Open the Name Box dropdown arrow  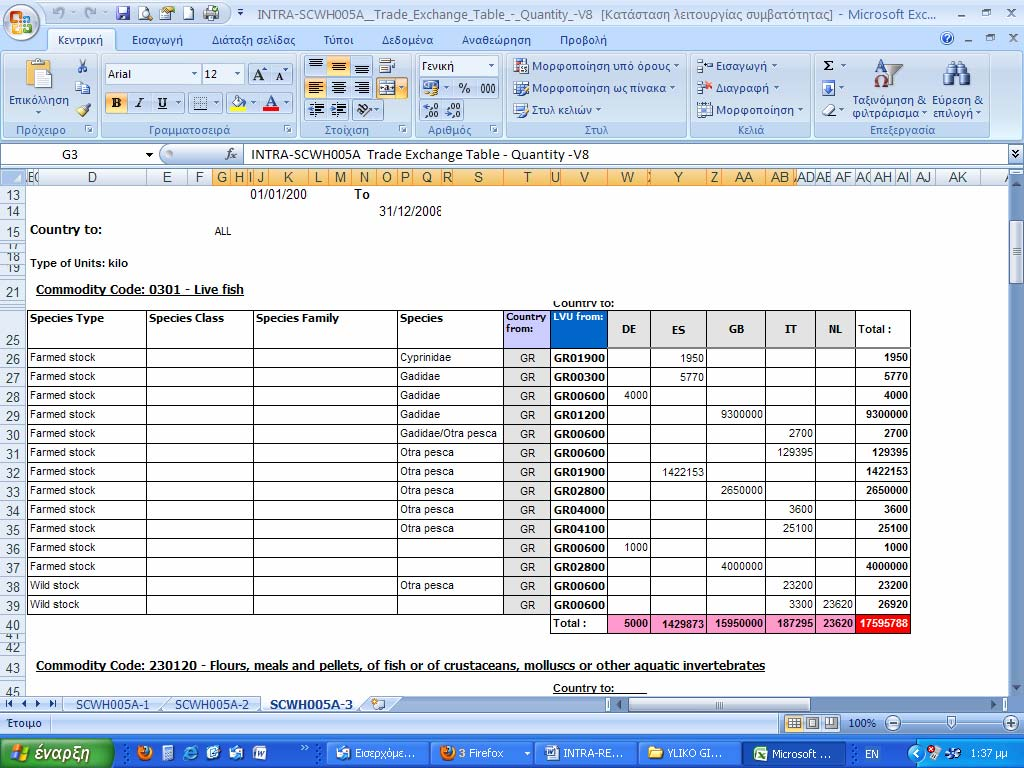[x=150, y=155]
